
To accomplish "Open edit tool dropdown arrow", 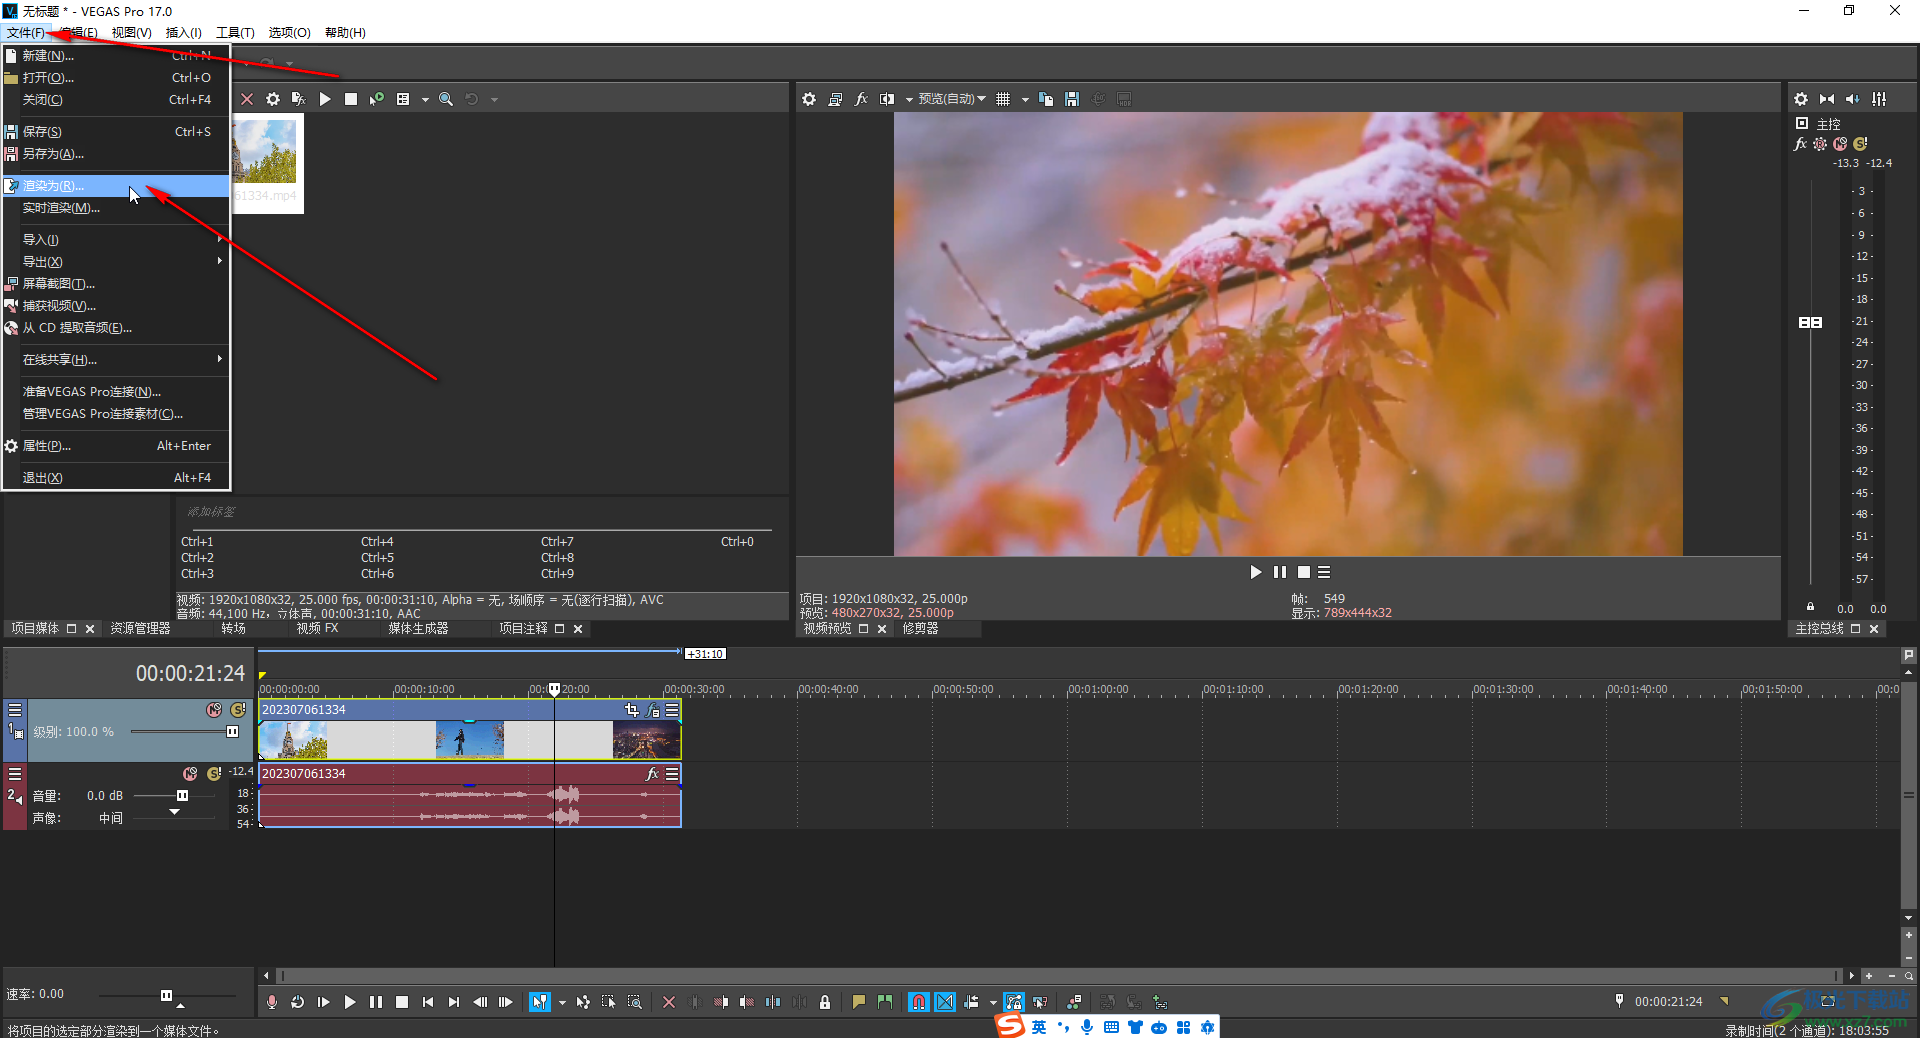I will coord(562,1002).
